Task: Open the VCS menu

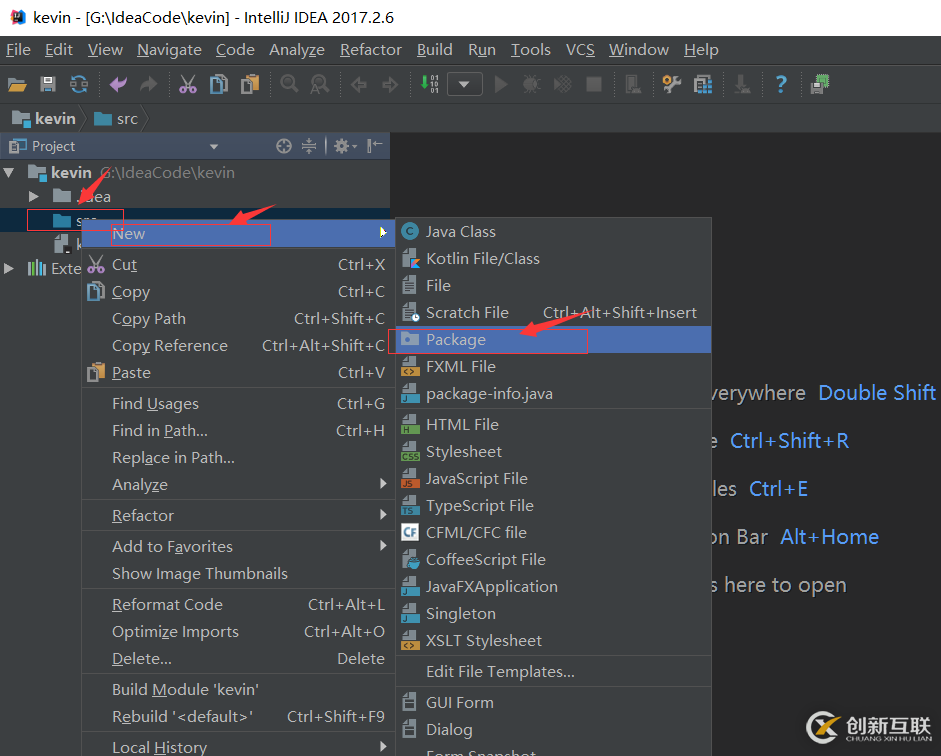Action: click(x=579, y=49)
